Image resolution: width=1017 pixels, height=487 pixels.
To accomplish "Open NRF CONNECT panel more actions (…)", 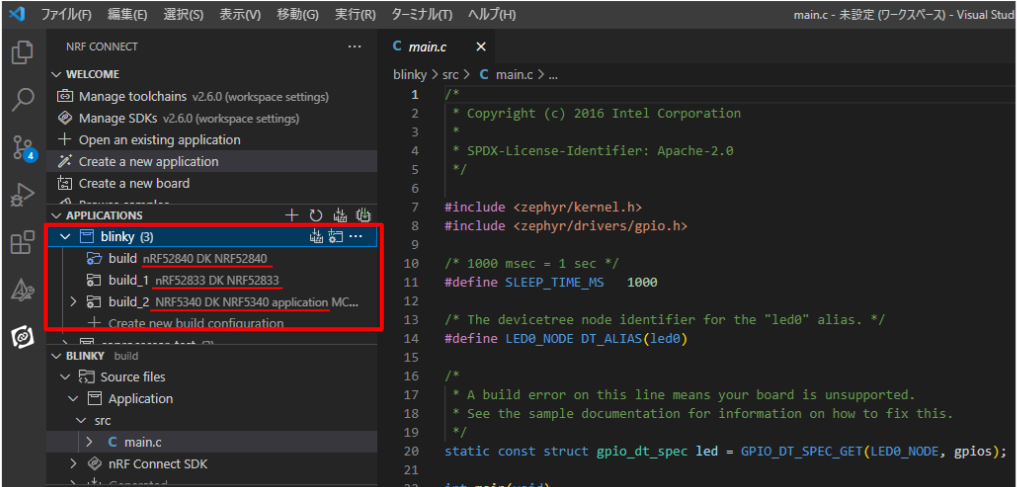I will point(354,47).
